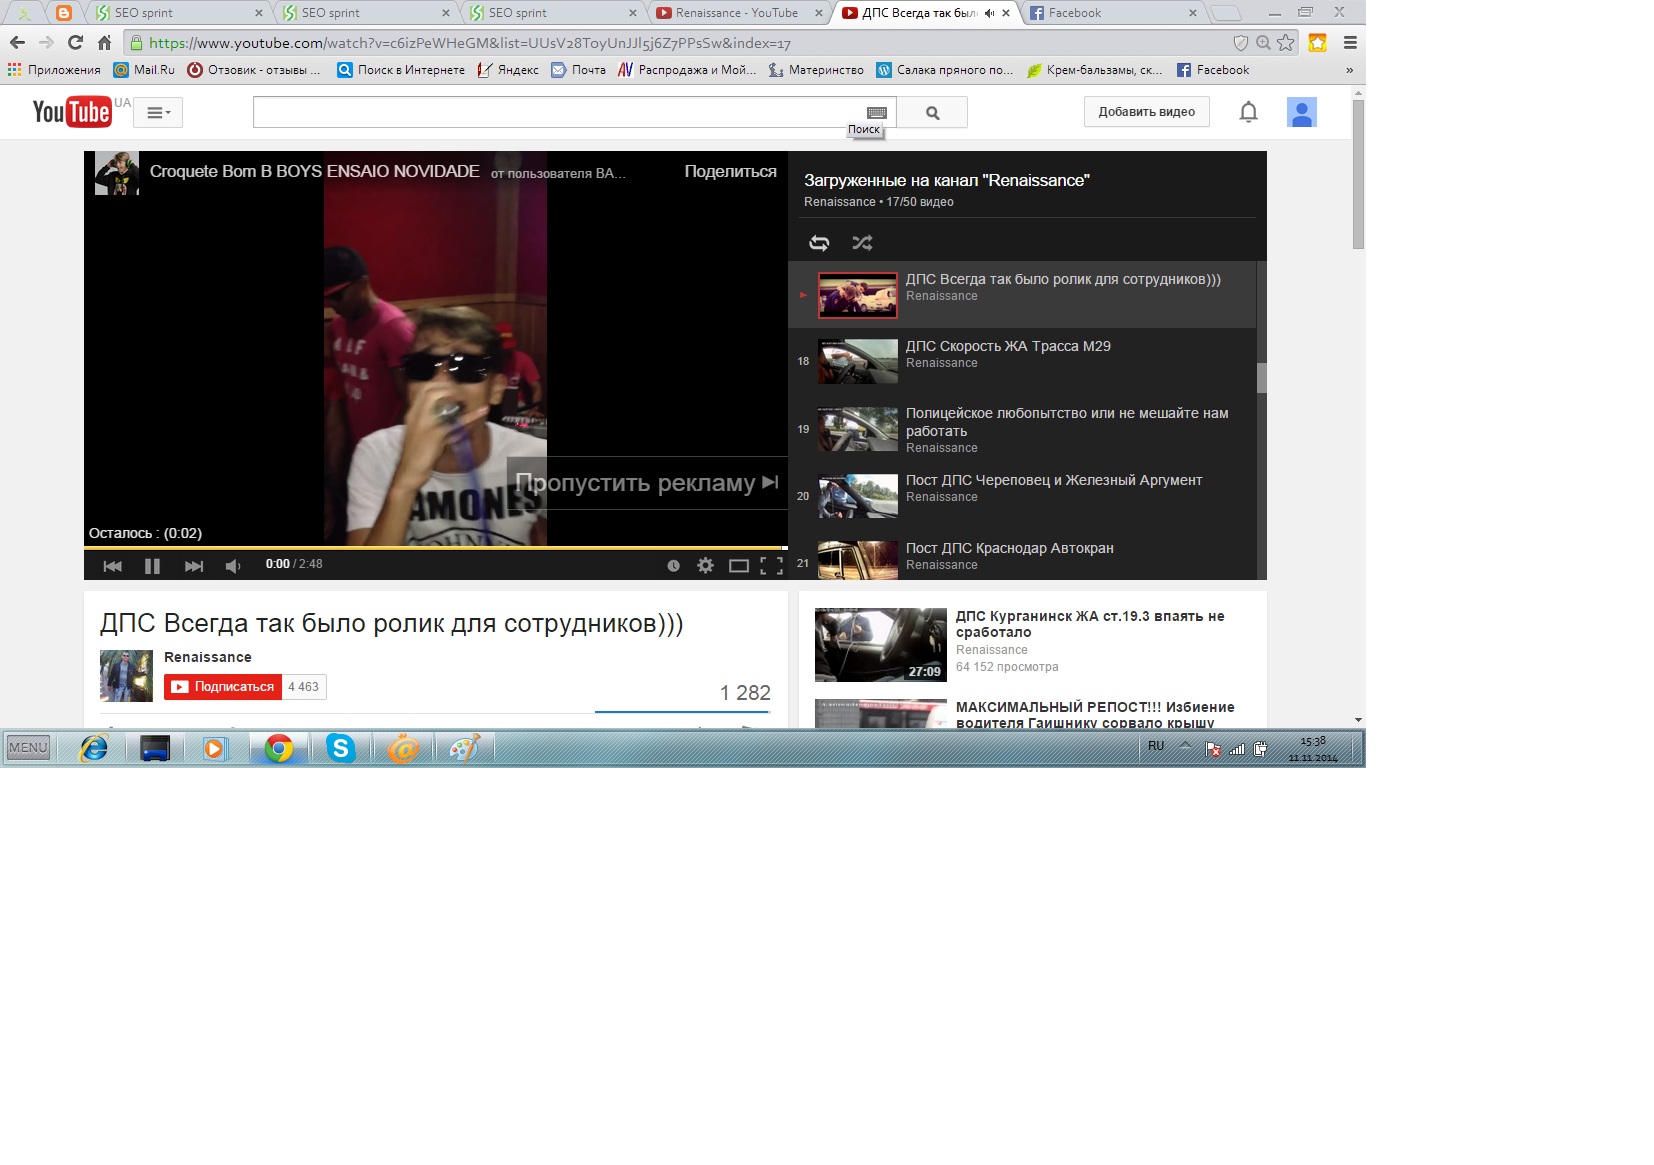Toggle playlist shuffle
The height and width of the screenshot is (1165, 1654).
click(x=862, y=243)
